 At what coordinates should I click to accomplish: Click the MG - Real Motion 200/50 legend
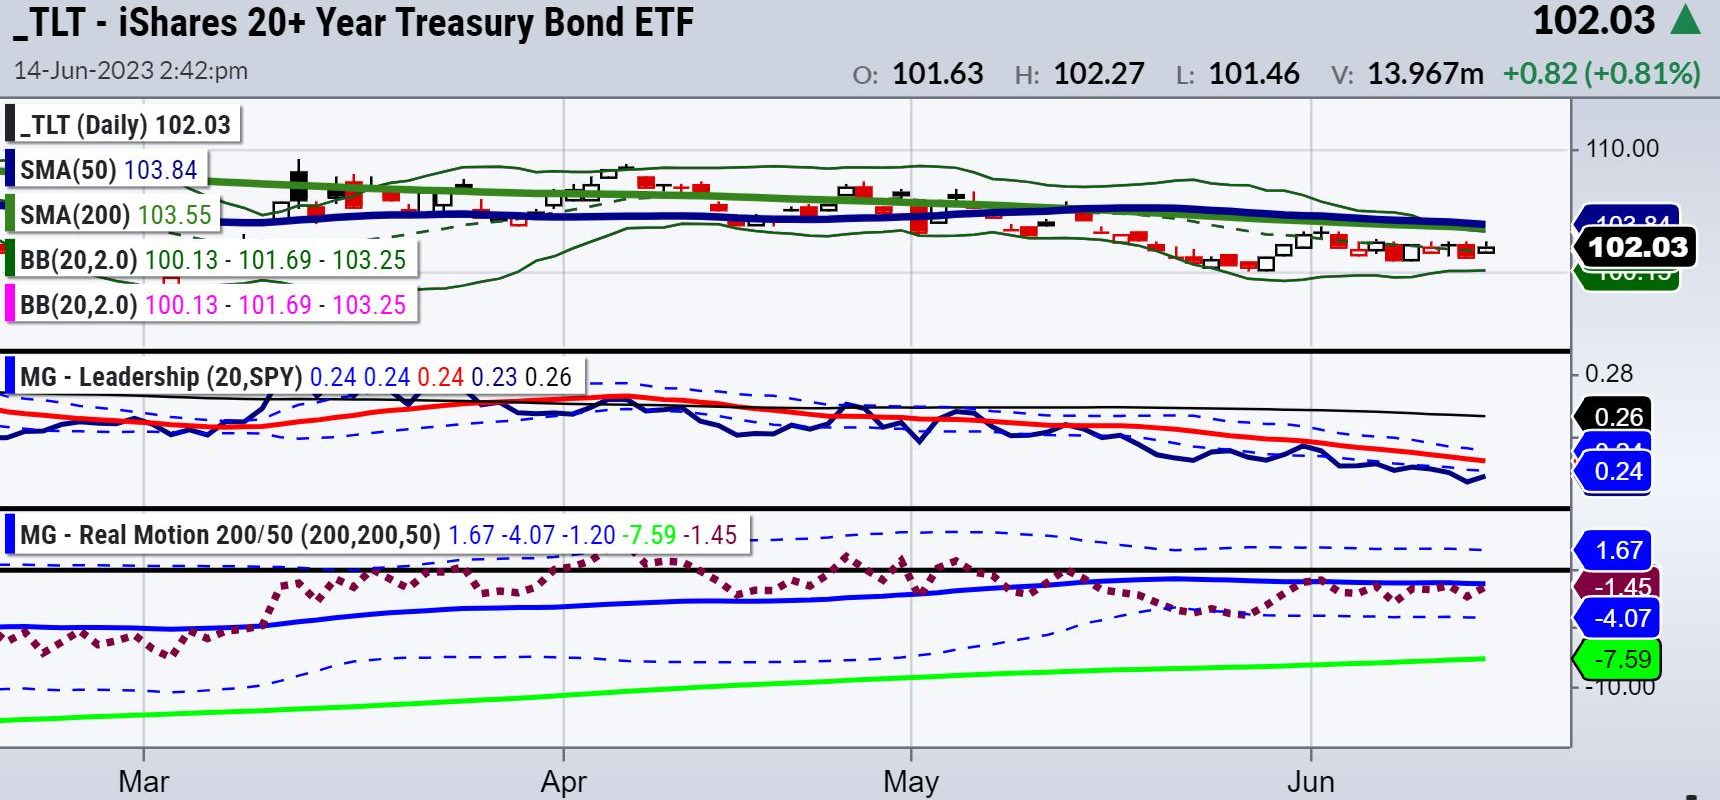click(x=378, y=535)
